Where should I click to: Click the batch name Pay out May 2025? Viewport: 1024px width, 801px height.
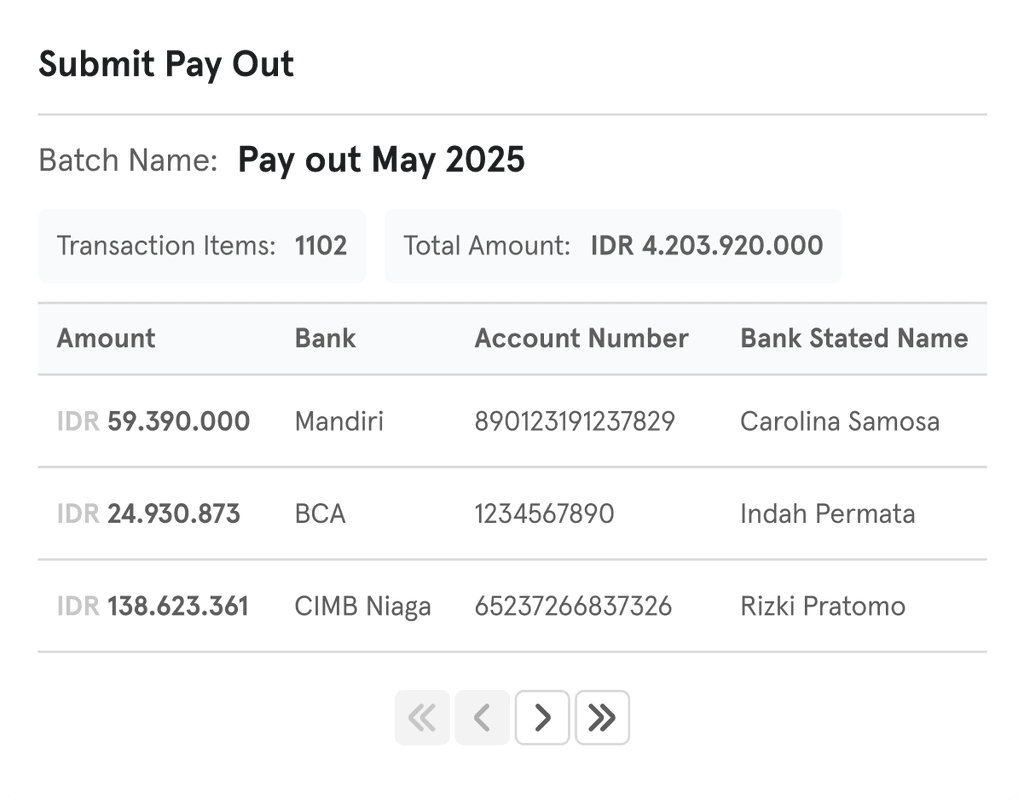(381, 160)
